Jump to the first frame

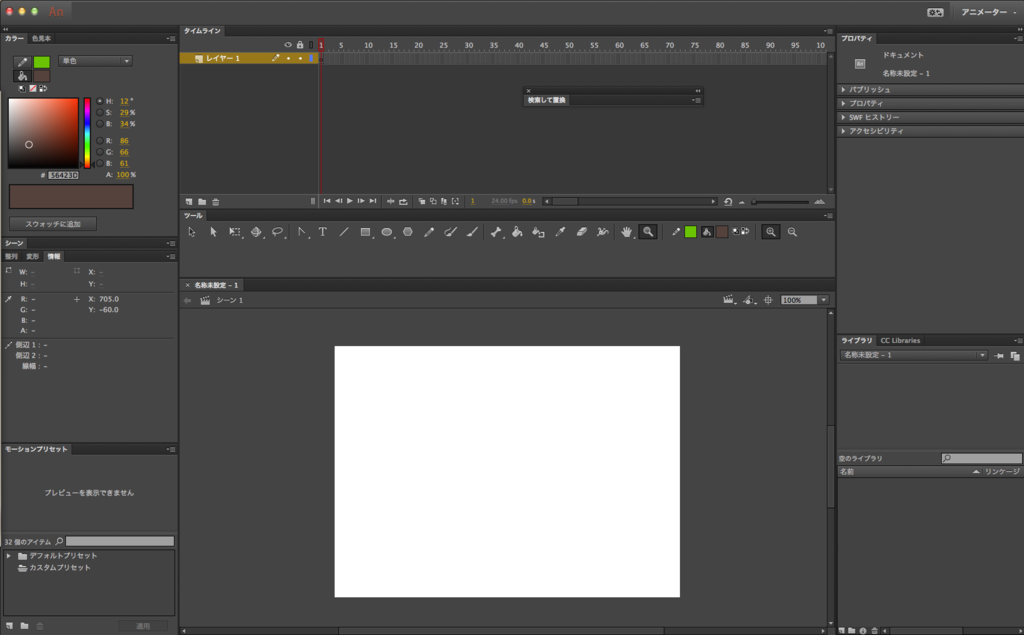coord(327,201)
